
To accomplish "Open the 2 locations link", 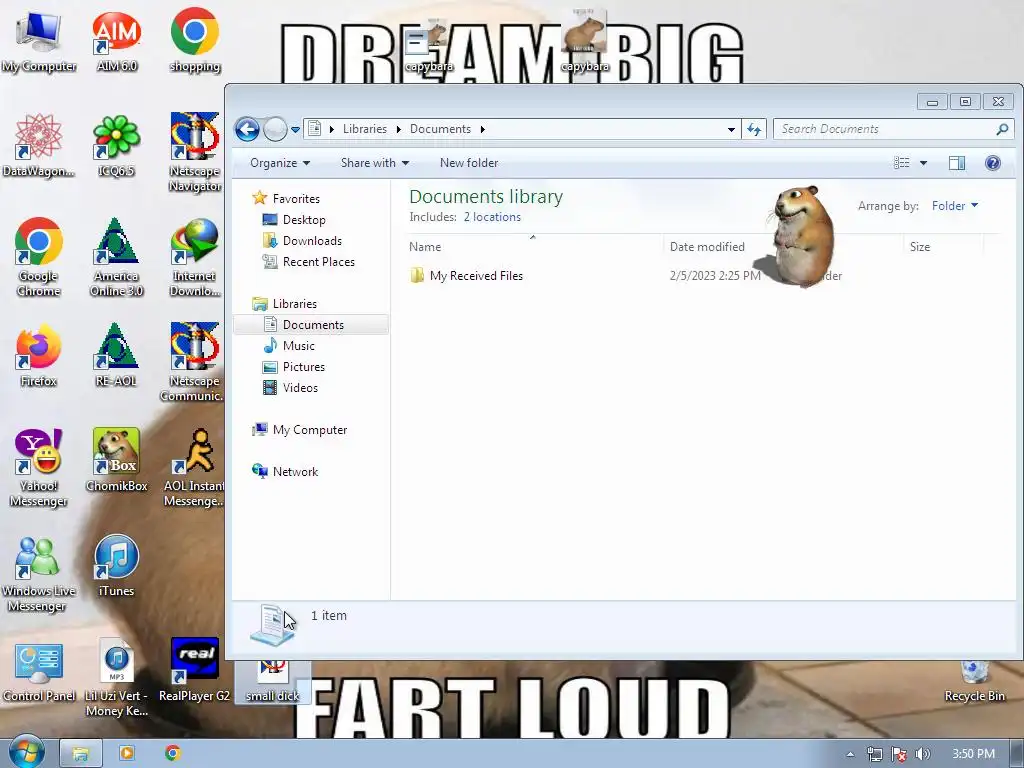I will click(x=492, y=217).
